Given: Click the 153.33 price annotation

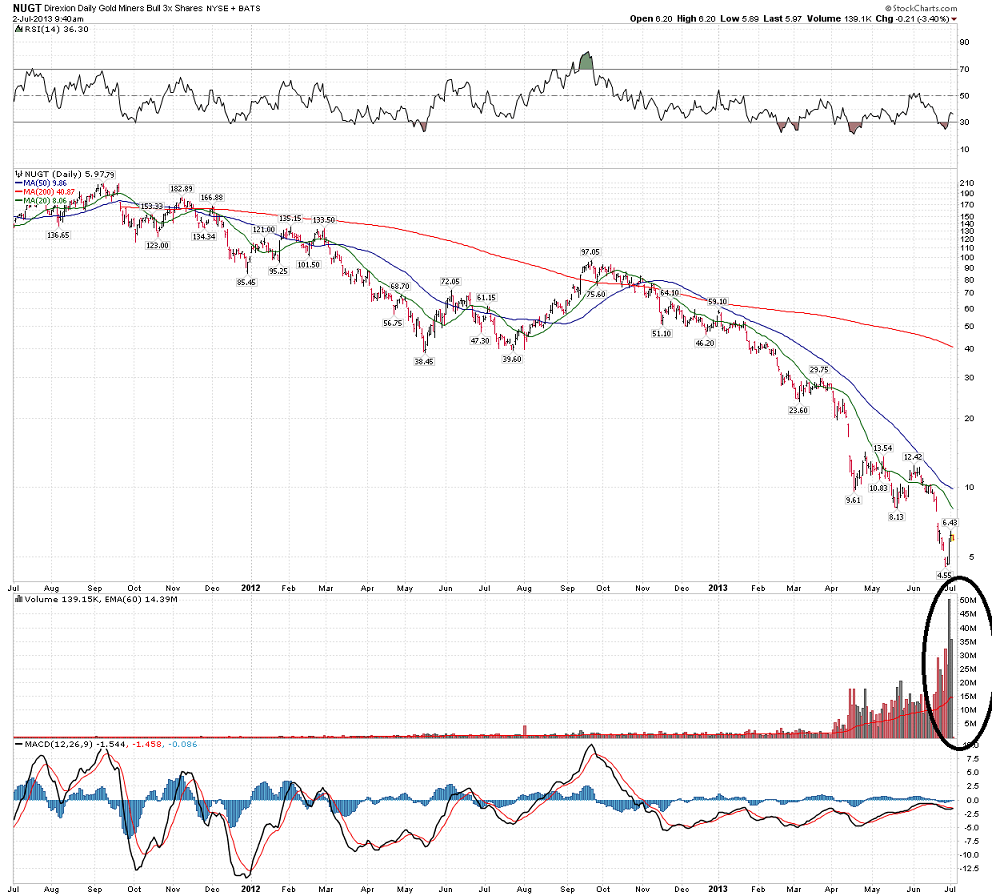Looking at the screenshot, I should click(151, 206).
